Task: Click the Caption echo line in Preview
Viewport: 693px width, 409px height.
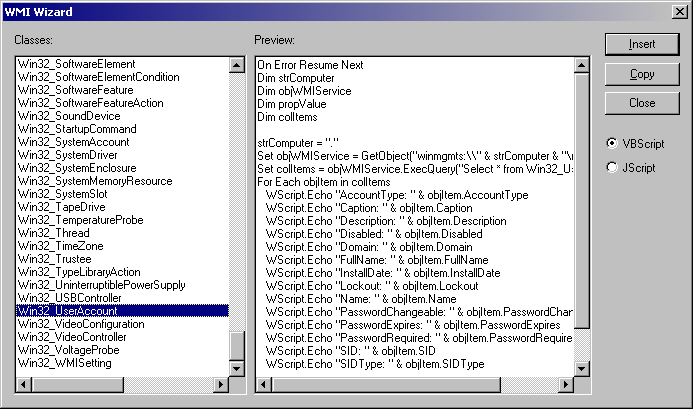Action: pyautogui.click(x=369, y=208)
